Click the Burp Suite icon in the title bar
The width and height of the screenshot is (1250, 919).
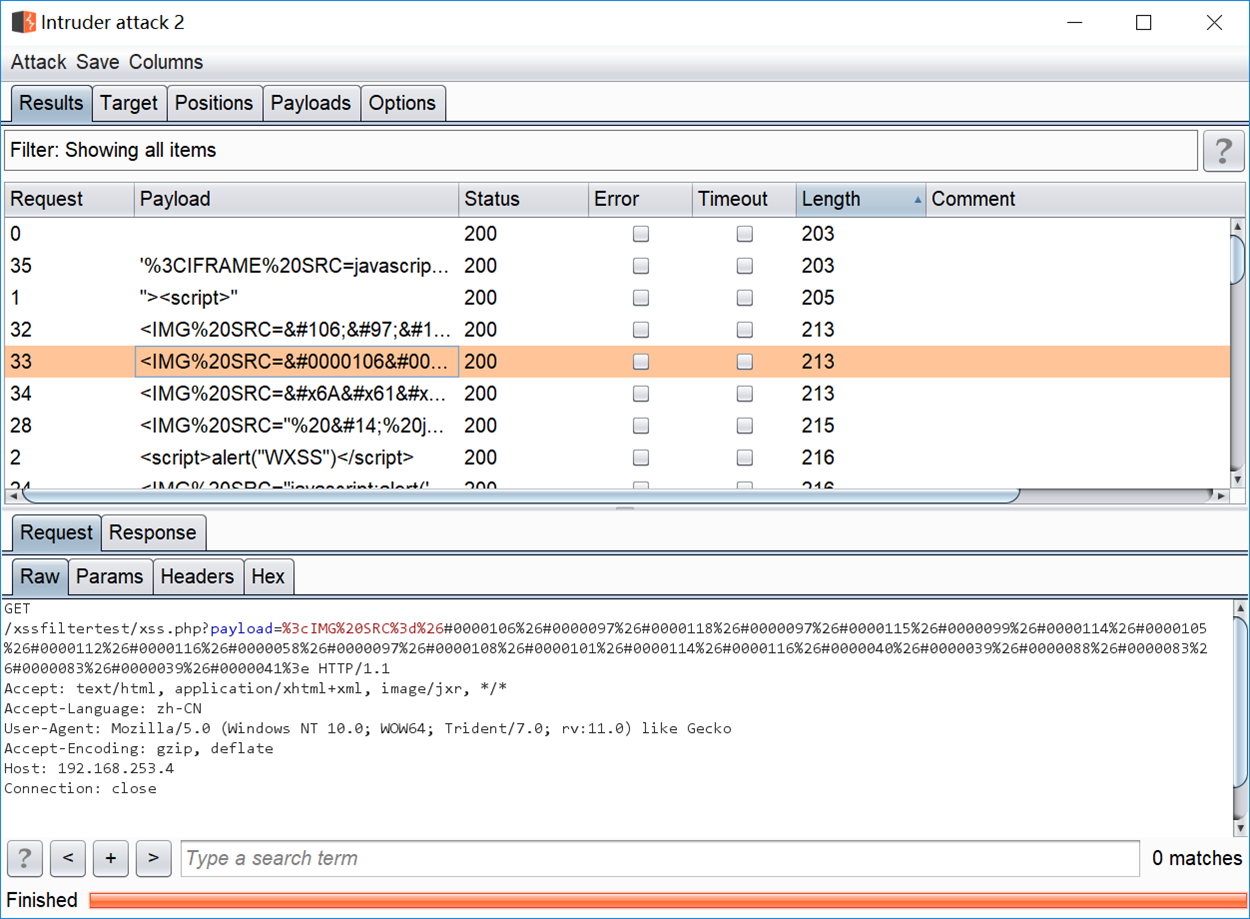pos(23,22)
